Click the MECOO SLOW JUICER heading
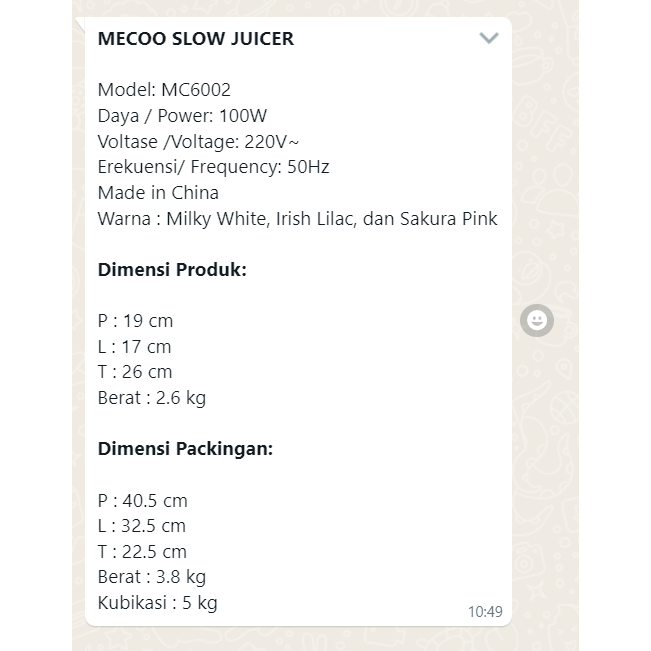The image size is (651, 651). (x=196, y=39)
